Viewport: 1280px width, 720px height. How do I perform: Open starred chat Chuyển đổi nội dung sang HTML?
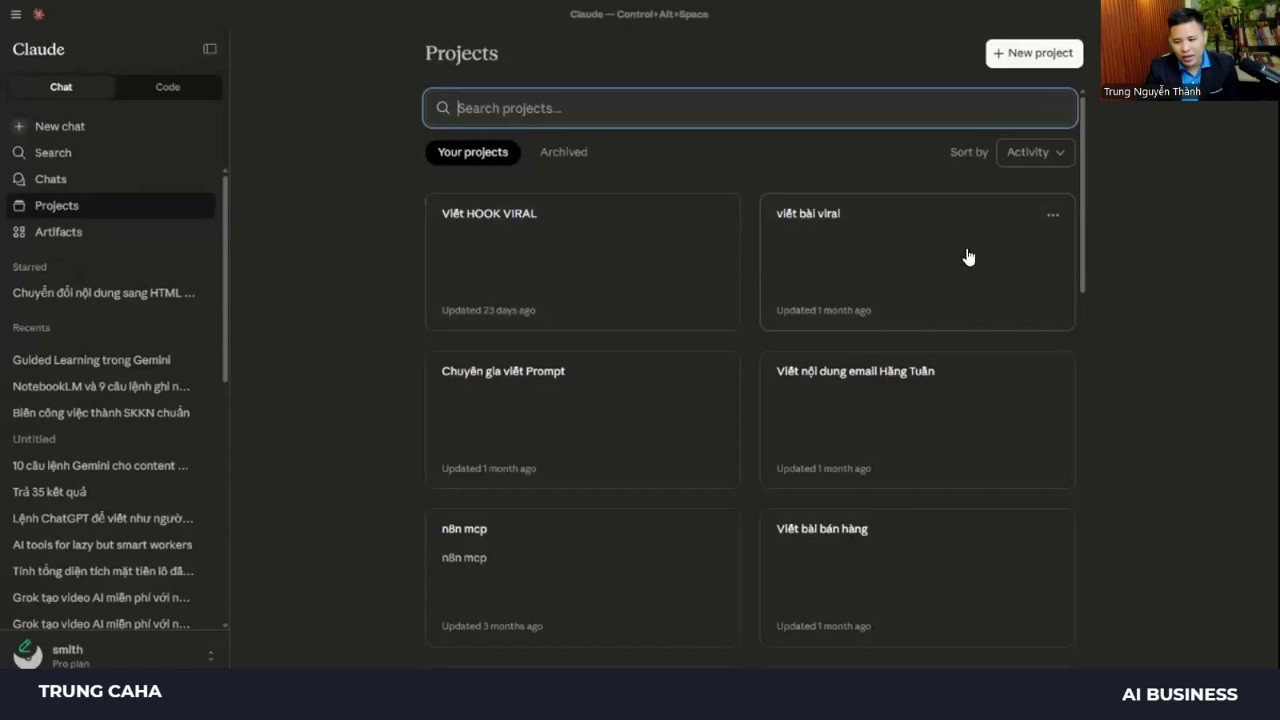click(104, 293)
